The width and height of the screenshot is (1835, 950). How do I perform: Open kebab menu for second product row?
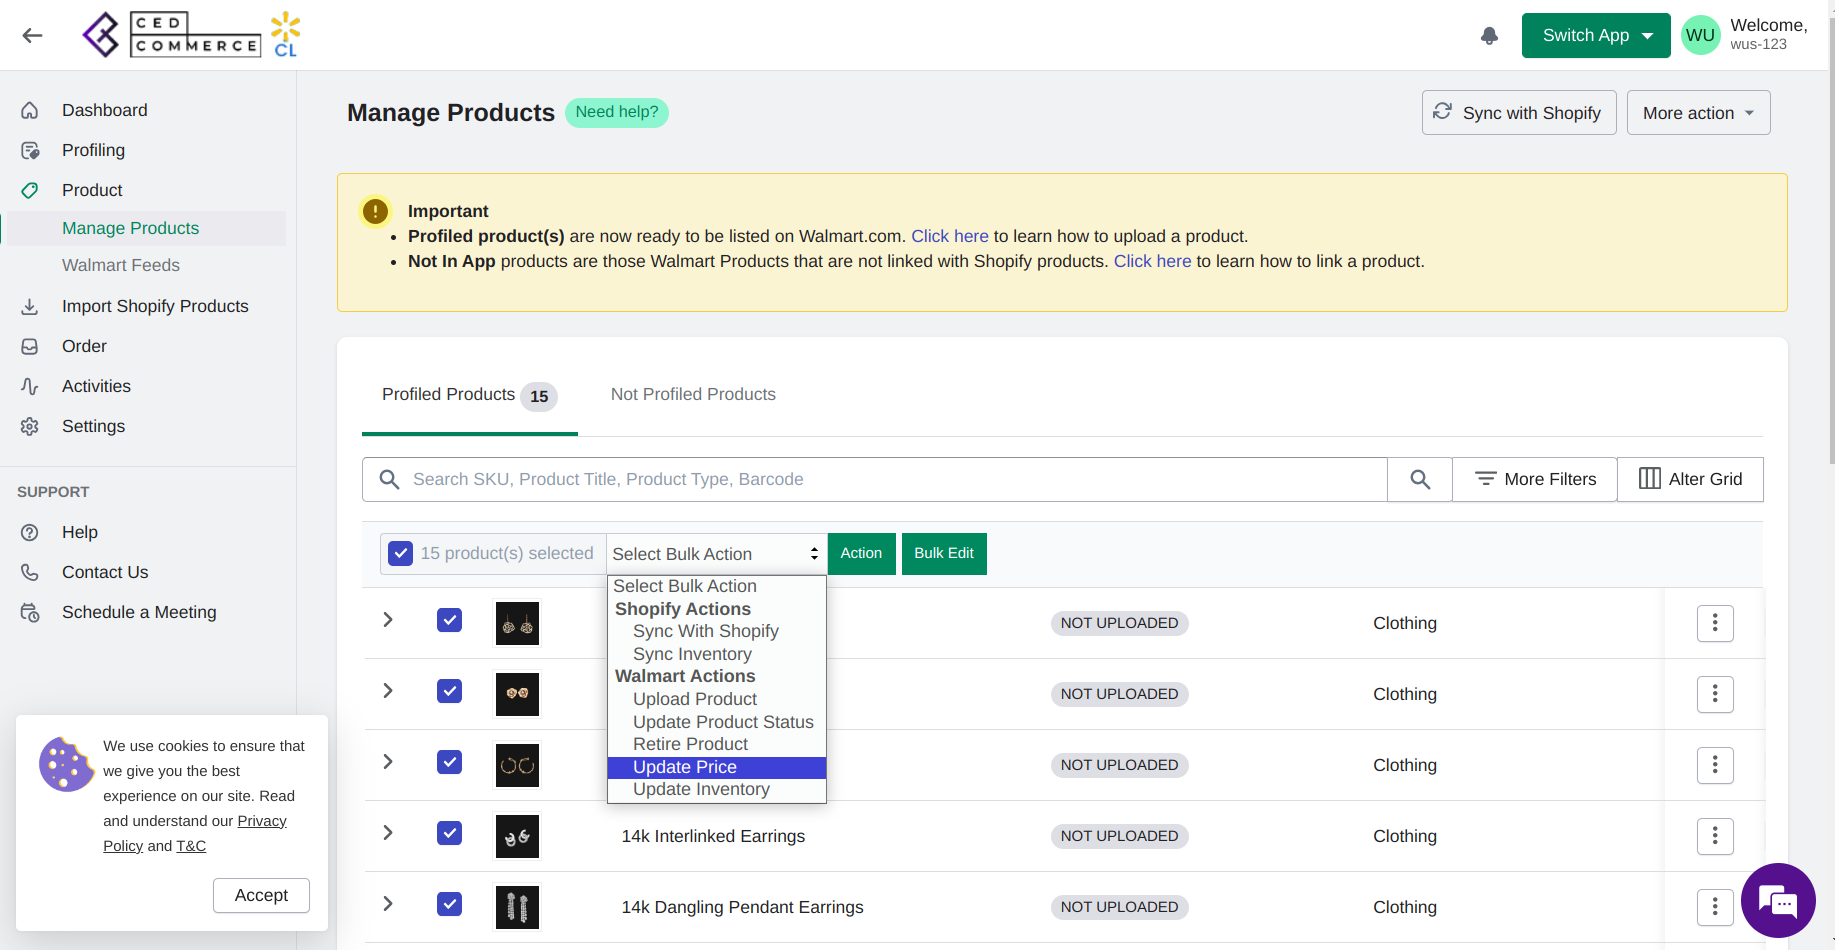1715,694
